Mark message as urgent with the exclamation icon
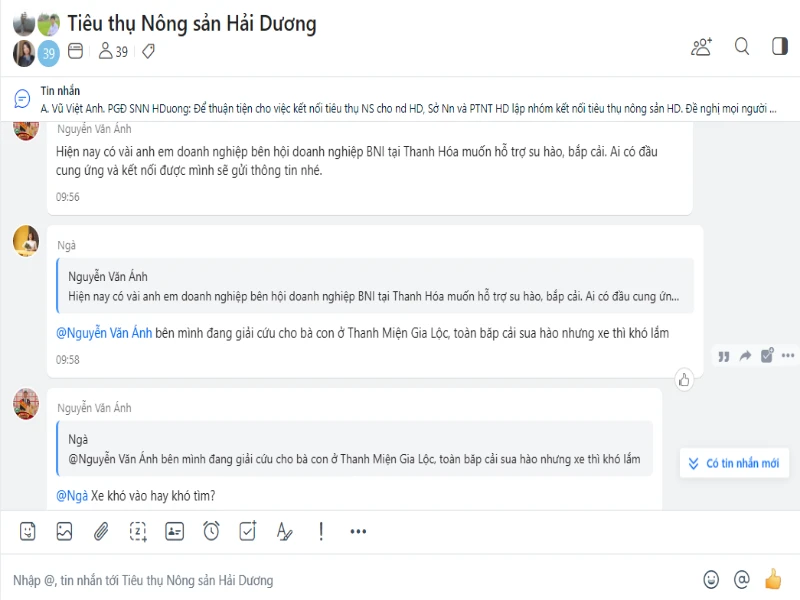This screenshot has width=800, height=600. point(321,532)
